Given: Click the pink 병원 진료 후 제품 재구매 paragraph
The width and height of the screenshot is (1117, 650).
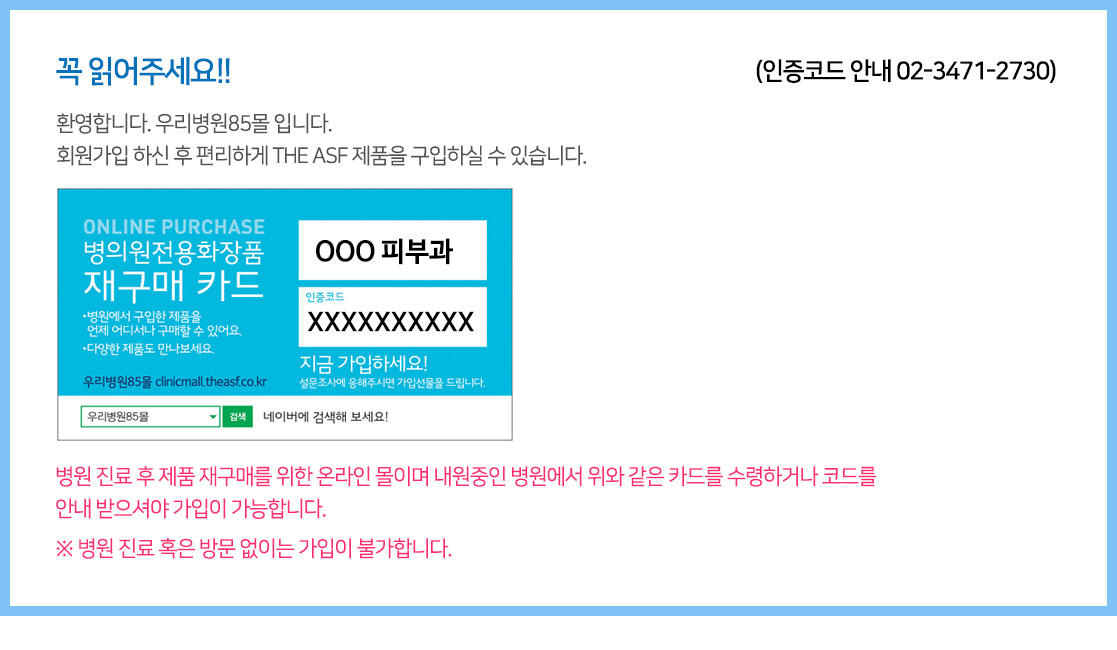Looking at the screenshot, I should [466, 492].
